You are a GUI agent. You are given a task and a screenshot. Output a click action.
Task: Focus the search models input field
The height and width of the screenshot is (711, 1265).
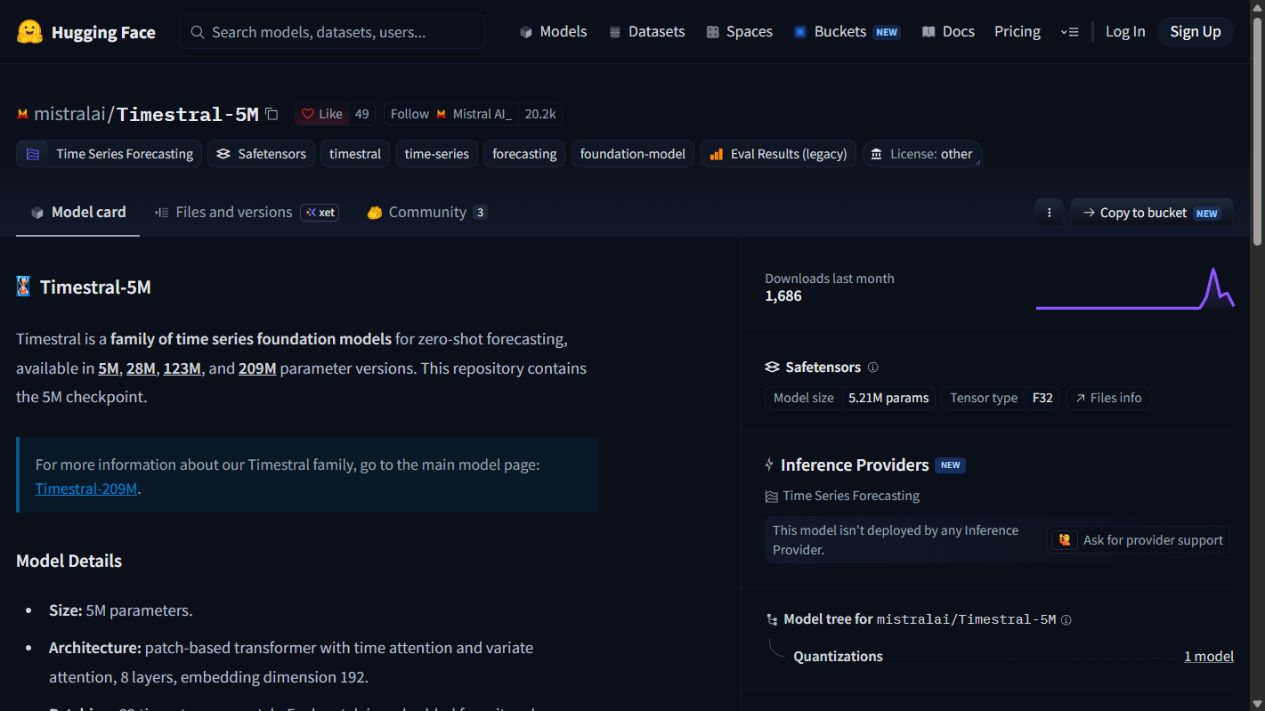coord(333,32)
